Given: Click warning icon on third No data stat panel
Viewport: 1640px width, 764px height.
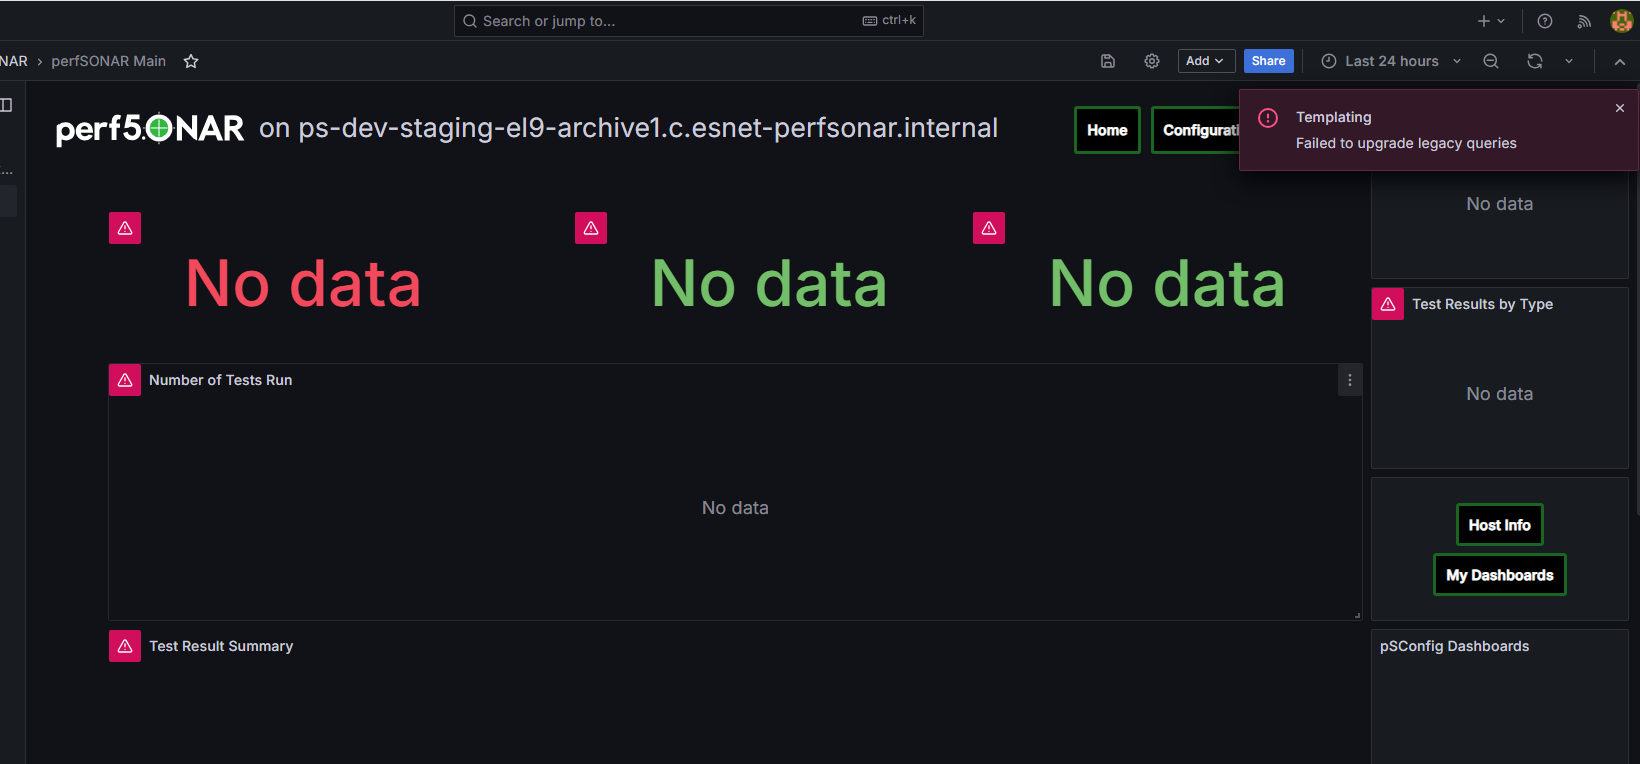Looking at the screenshot, I should pyautogui.click(x=989, y=228).
